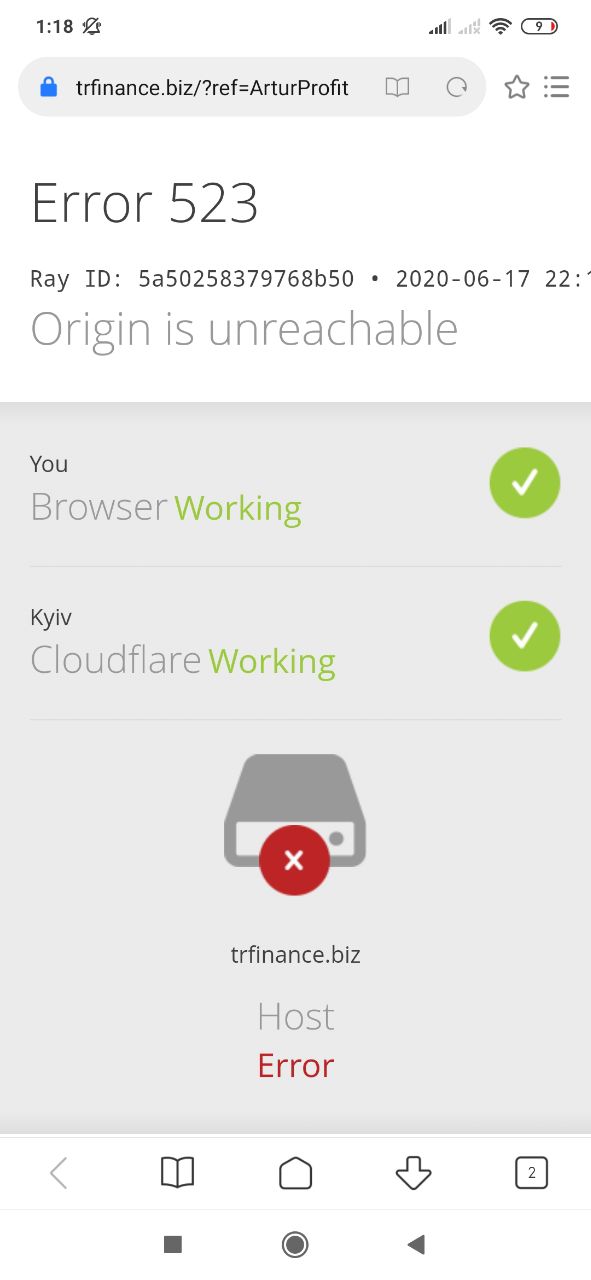Tap the battery indicator in status bar
The image size is (591, 1280).
(x=539, y=27)
